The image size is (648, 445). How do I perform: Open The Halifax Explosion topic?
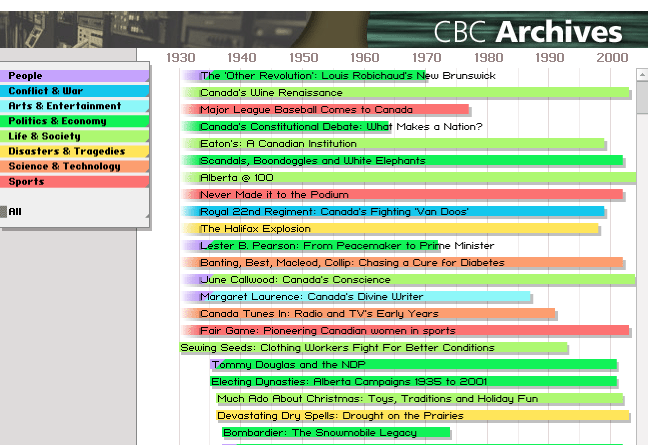pyautogui.click(x=390, y=228)
